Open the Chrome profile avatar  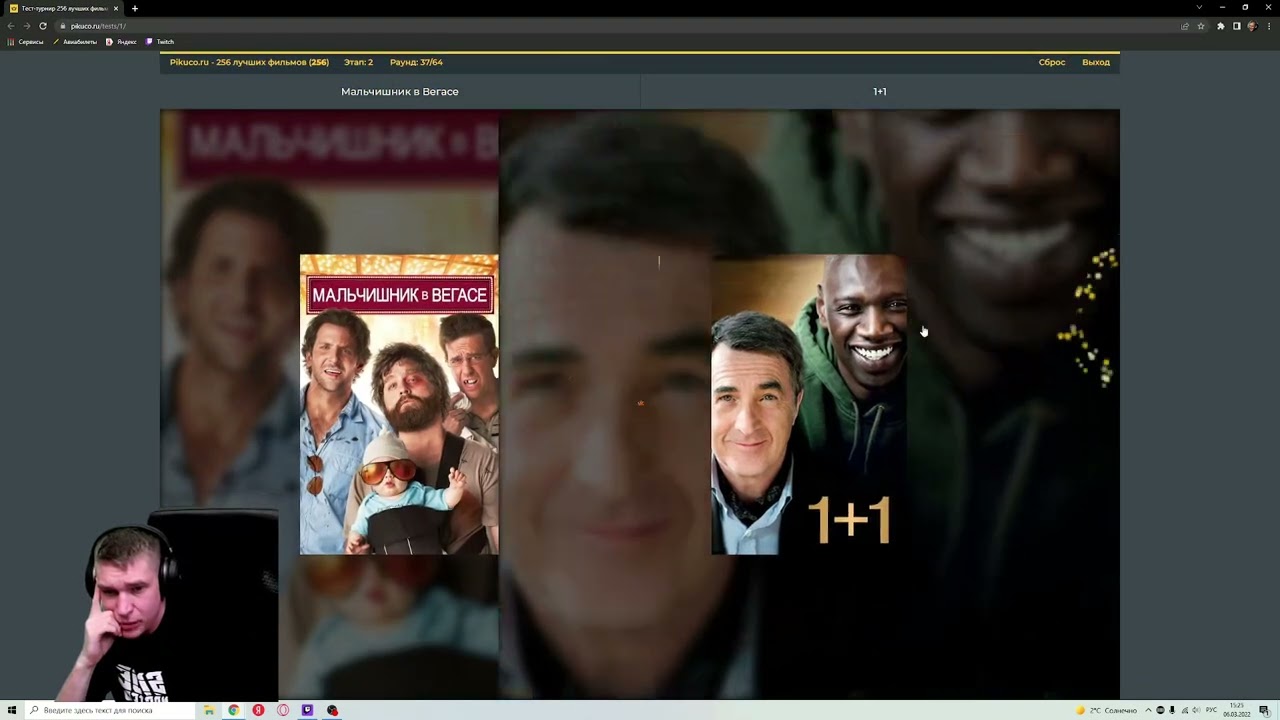coord(1252,26)
